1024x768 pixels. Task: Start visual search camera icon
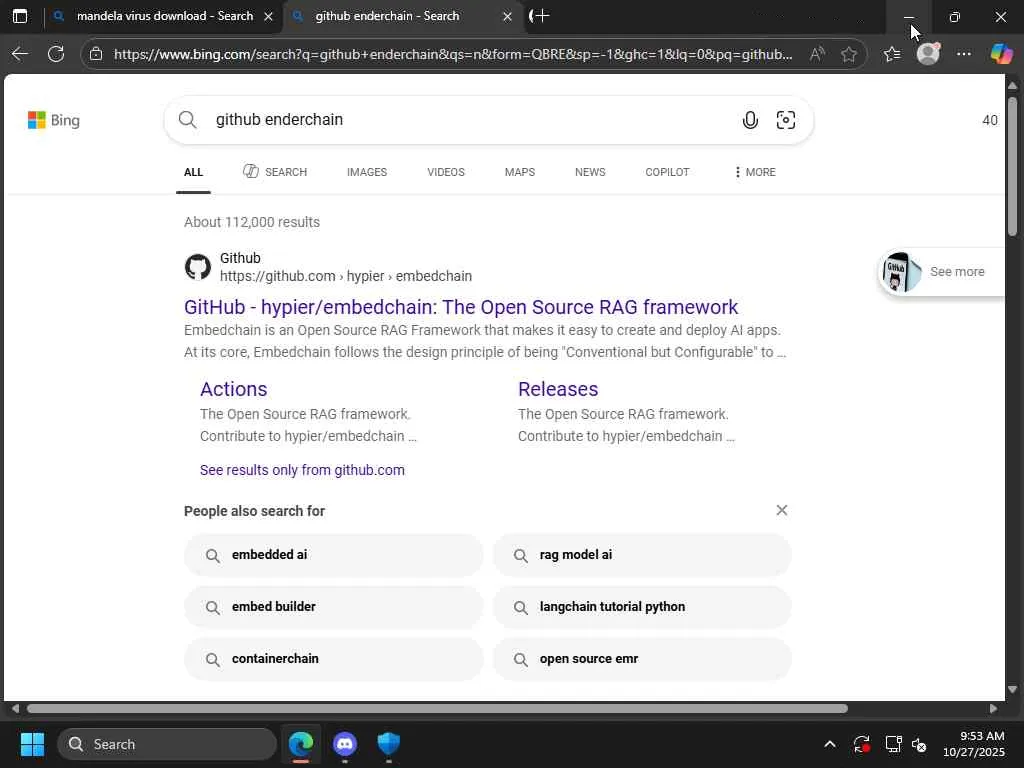[x=786, y=120]
